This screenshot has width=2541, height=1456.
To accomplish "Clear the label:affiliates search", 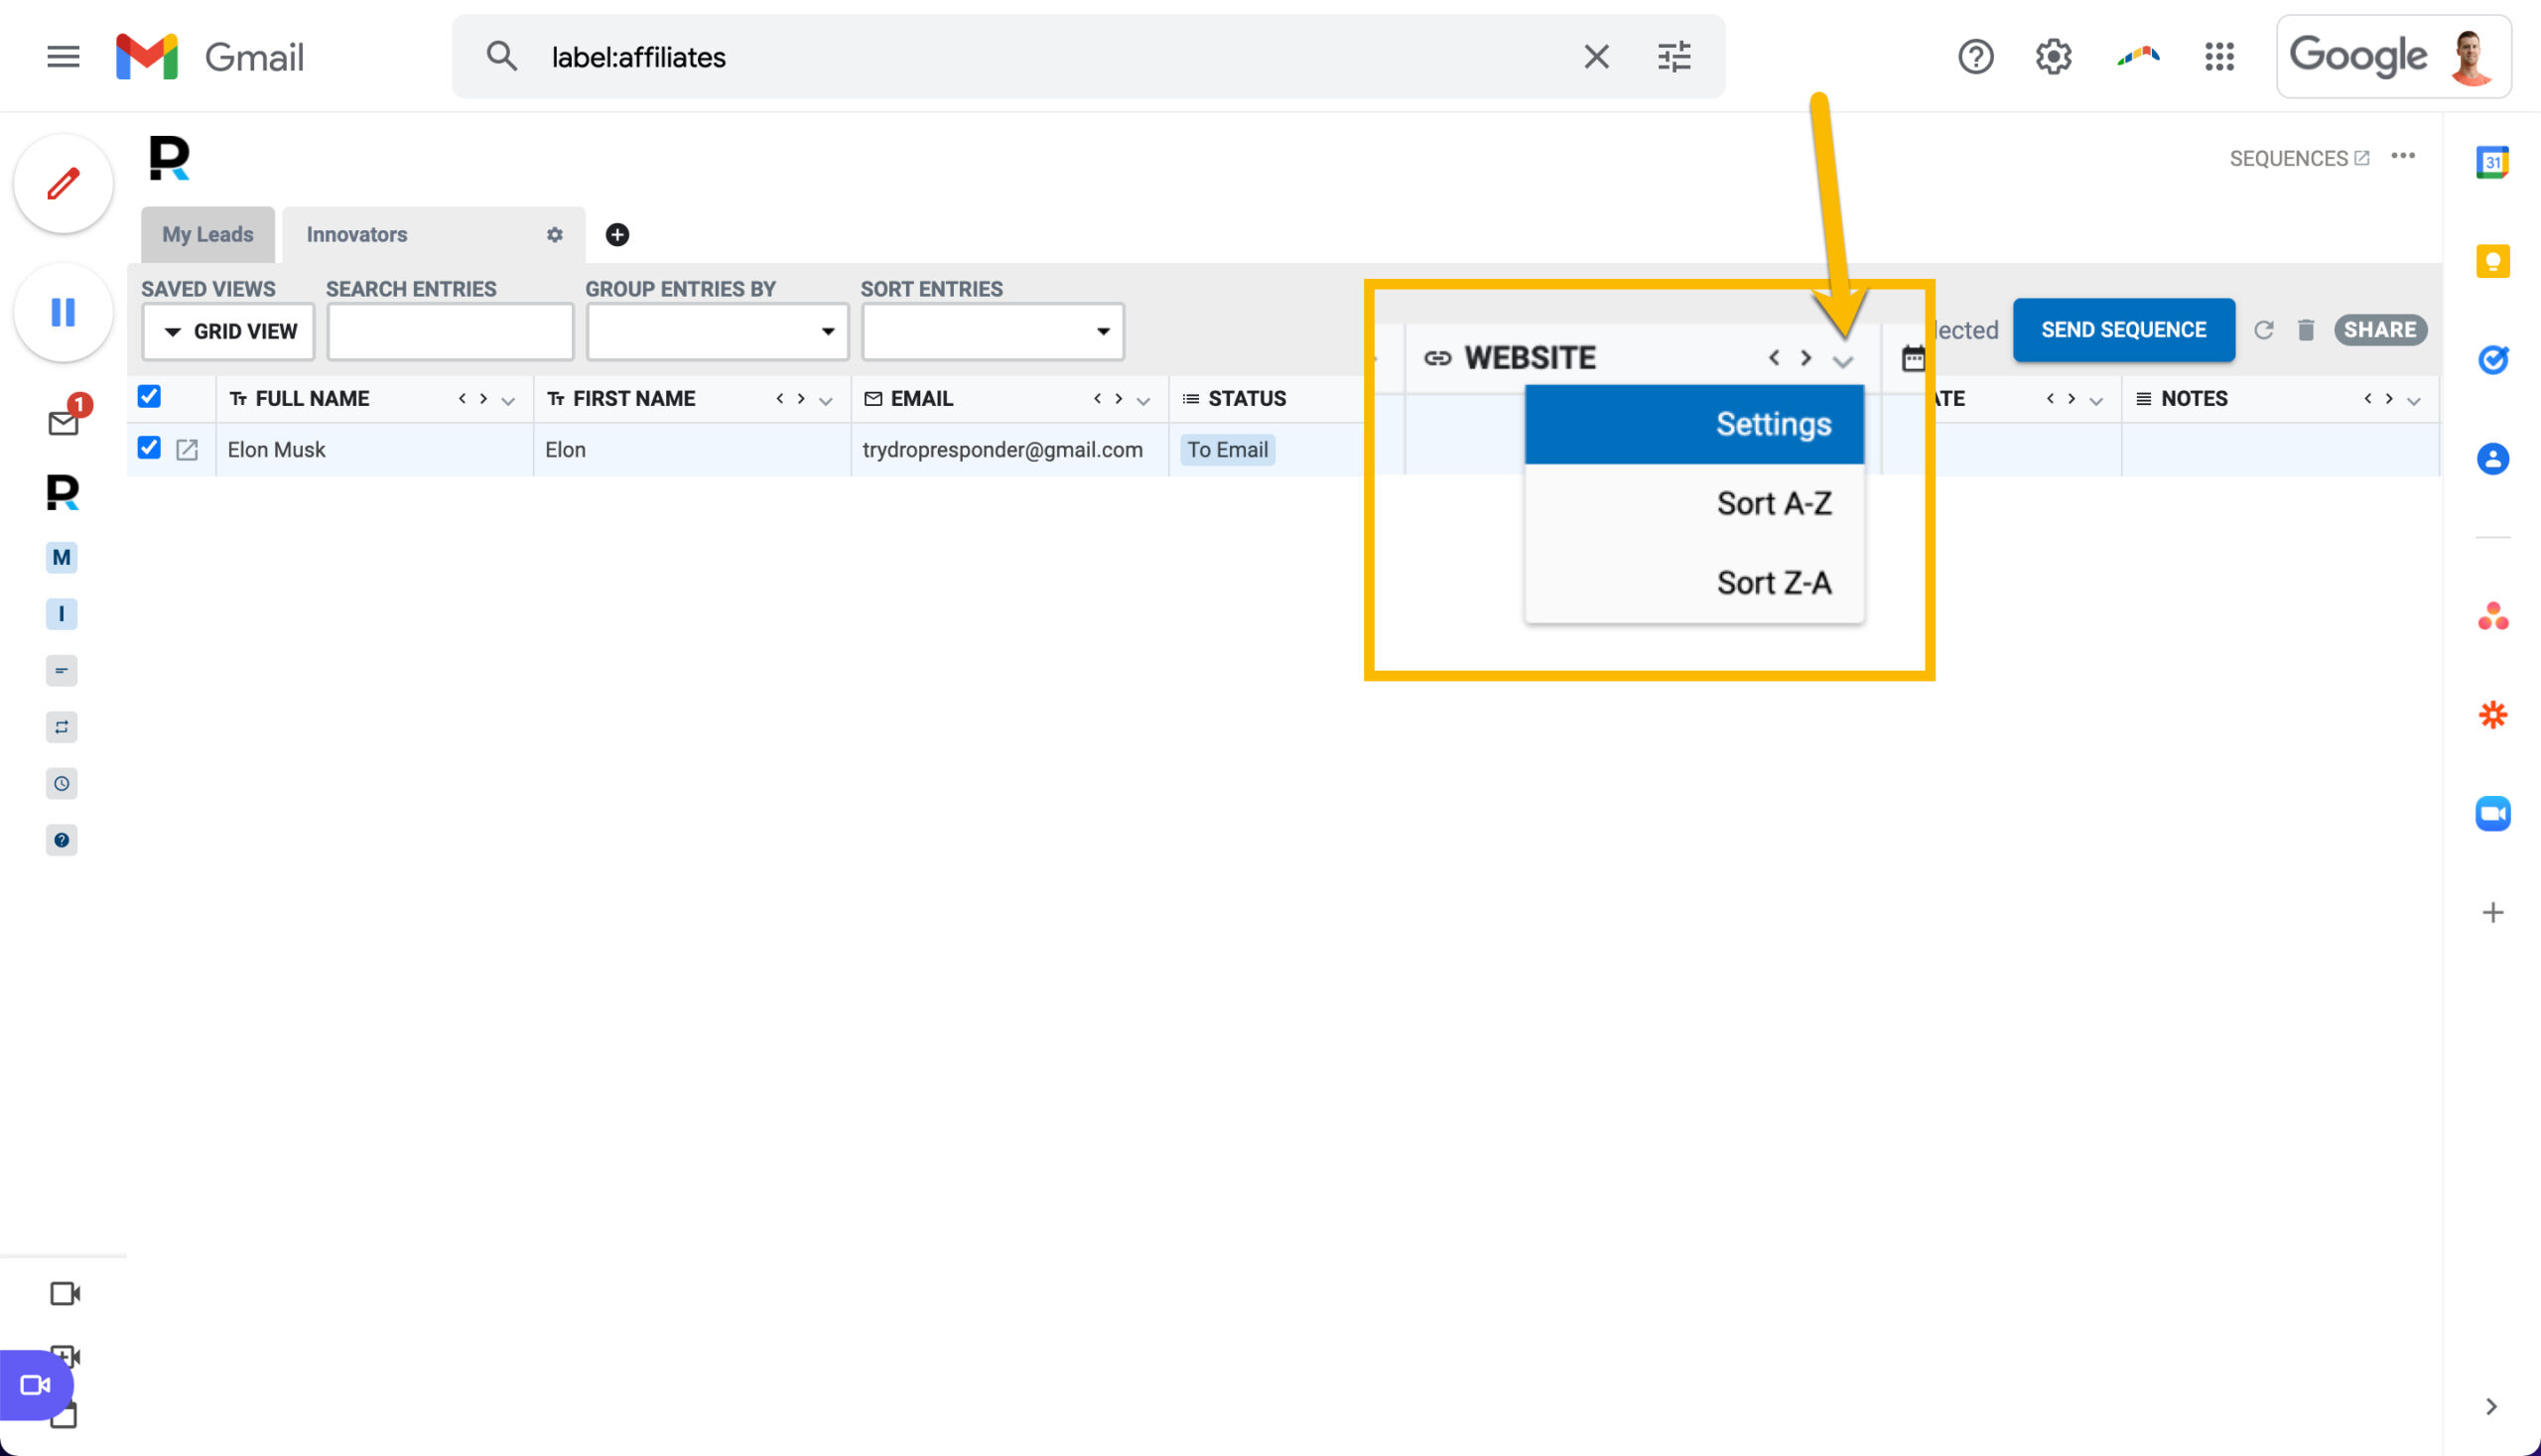I will pos(1596,57).
